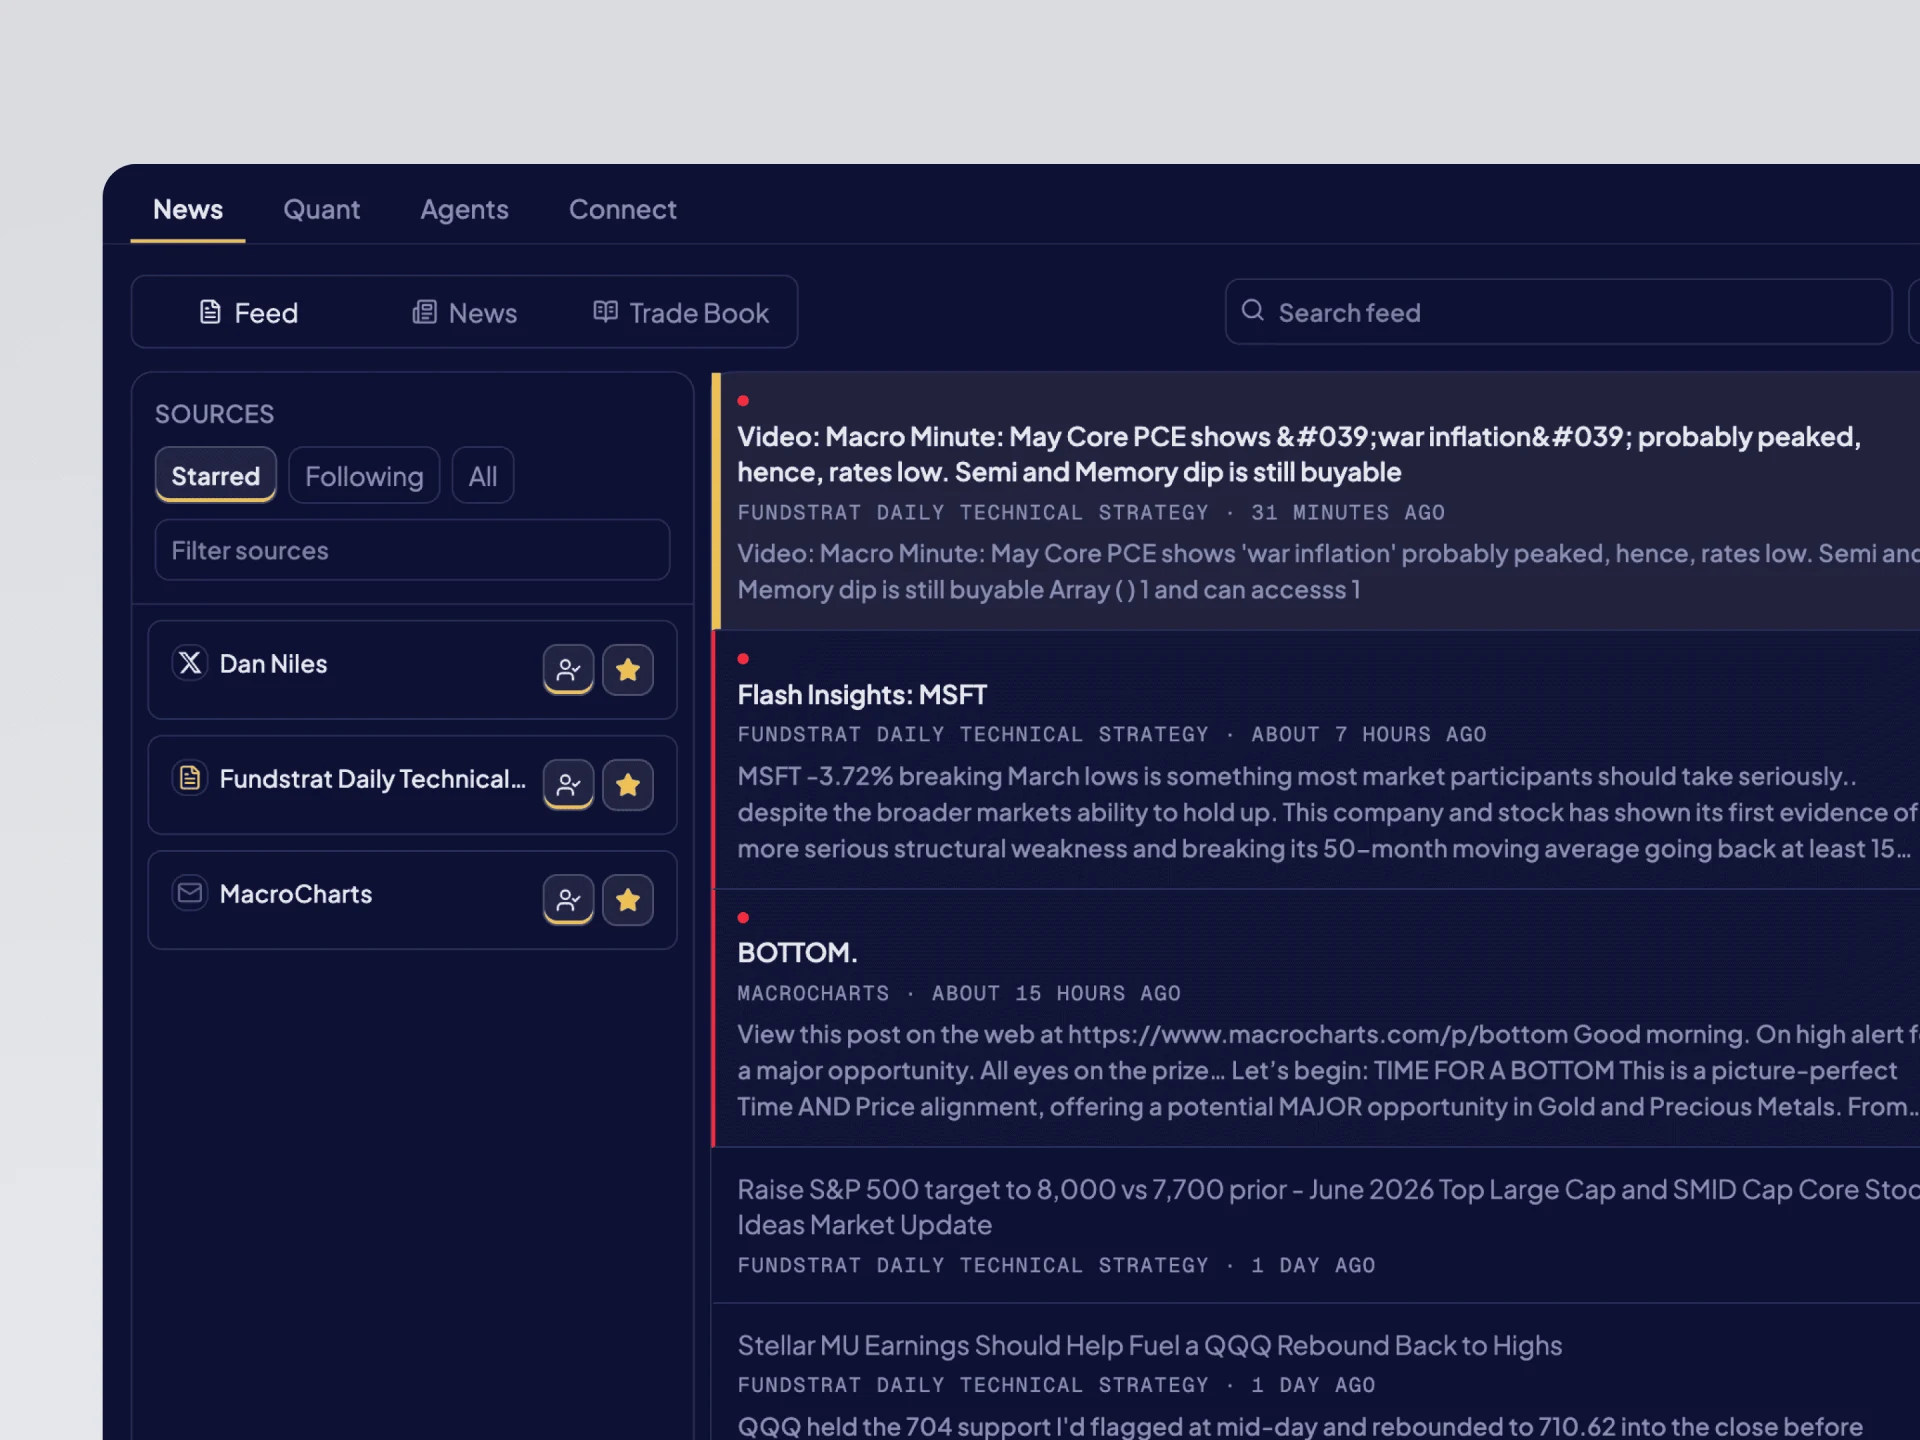Image resolution: width=1920 pixels, height=1440 pixels.
Task: Unstar the Dan Niles source
Action: tap(628, 669)
